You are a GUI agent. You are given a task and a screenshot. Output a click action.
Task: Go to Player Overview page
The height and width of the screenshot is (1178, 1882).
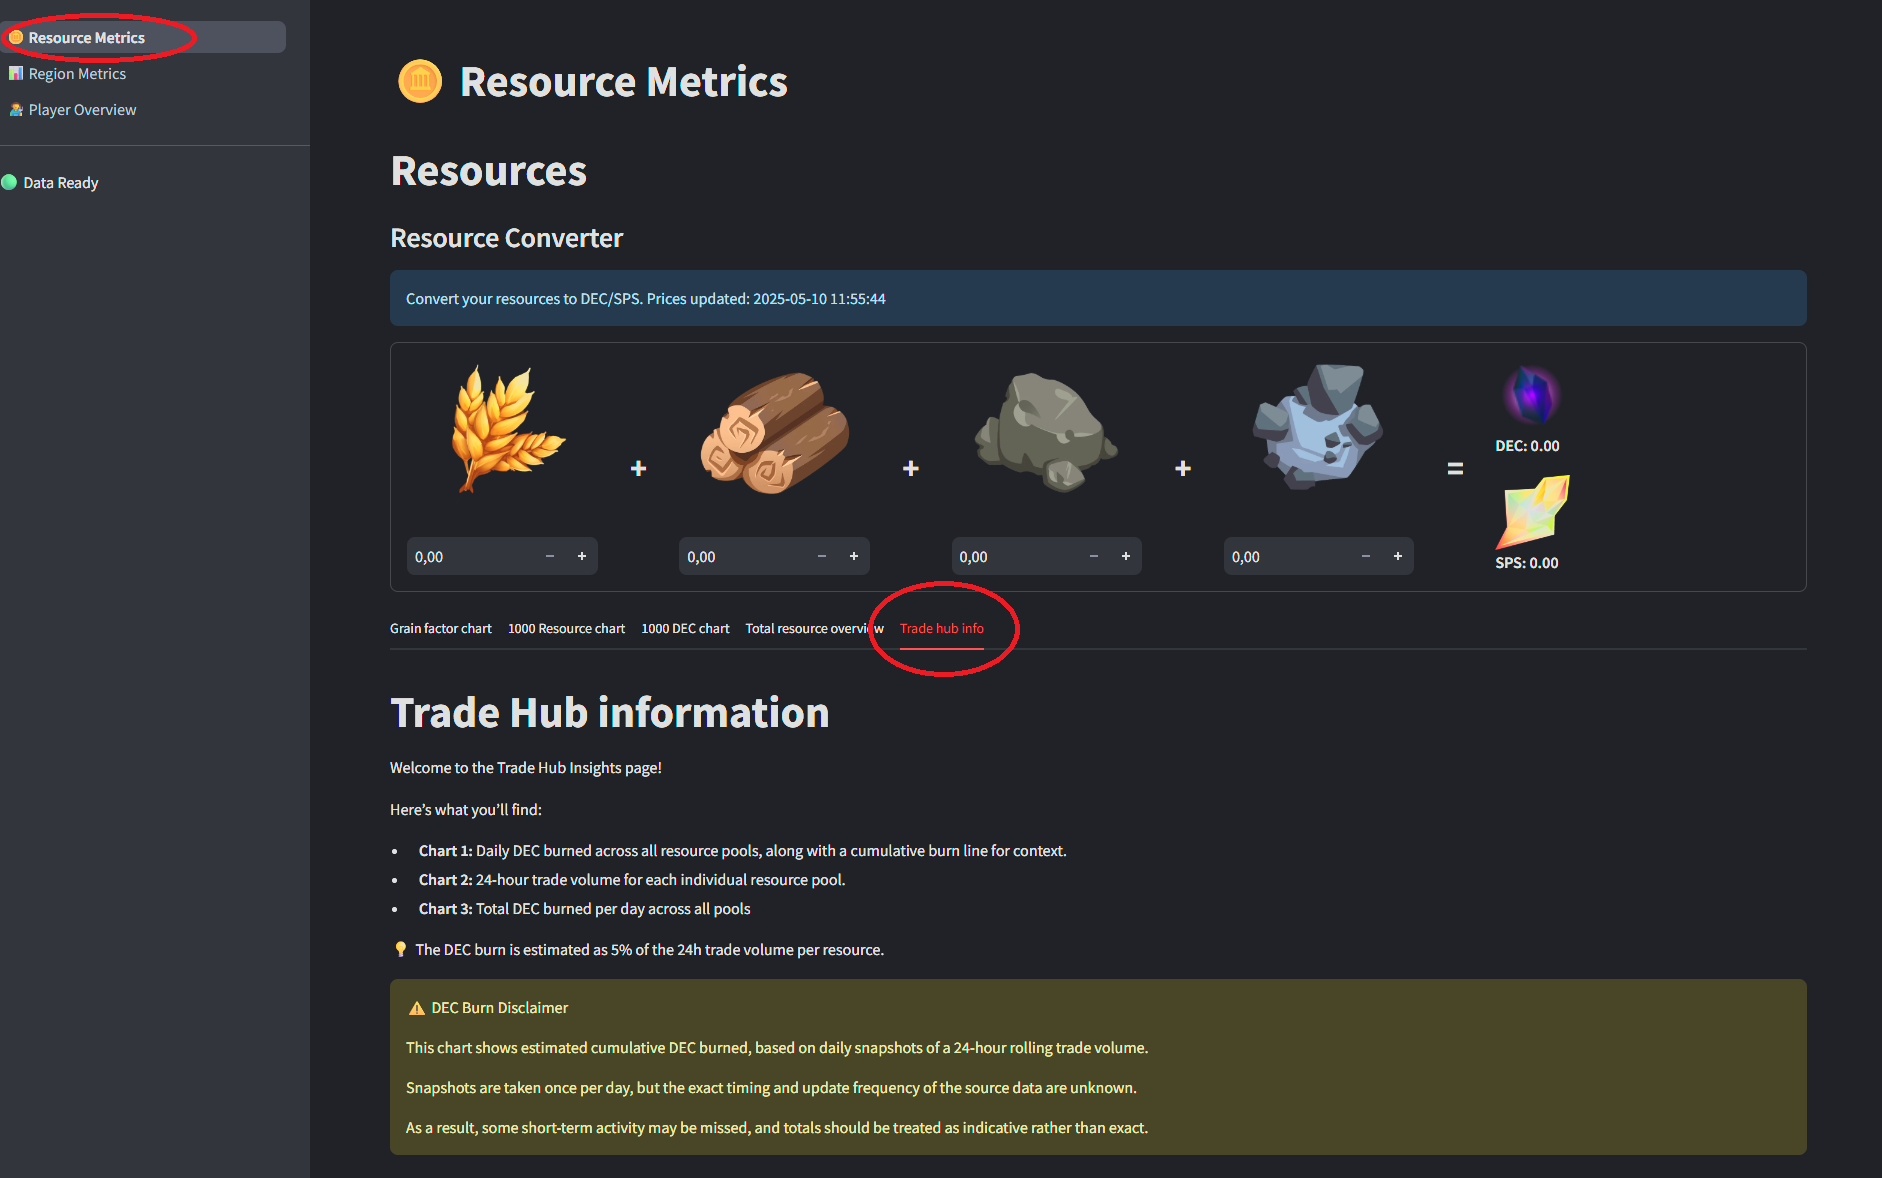(82, 109)
